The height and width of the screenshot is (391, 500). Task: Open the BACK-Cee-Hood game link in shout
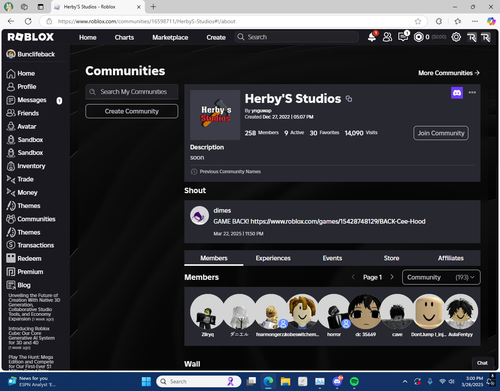click(338, 222)
